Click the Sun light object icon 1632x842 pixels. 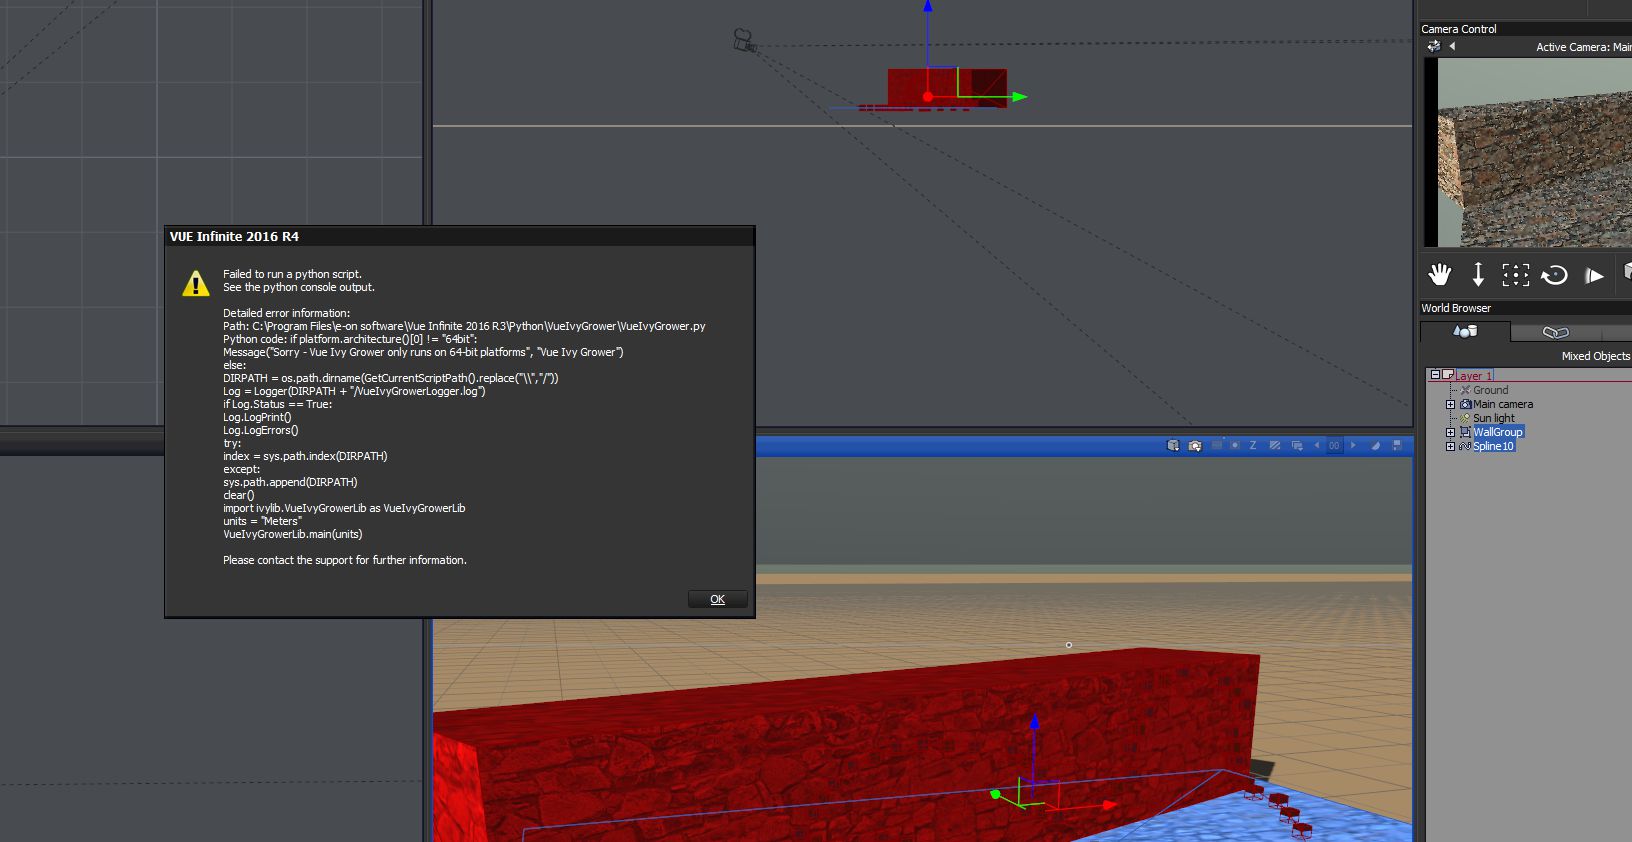click(x=1465, y=418)
